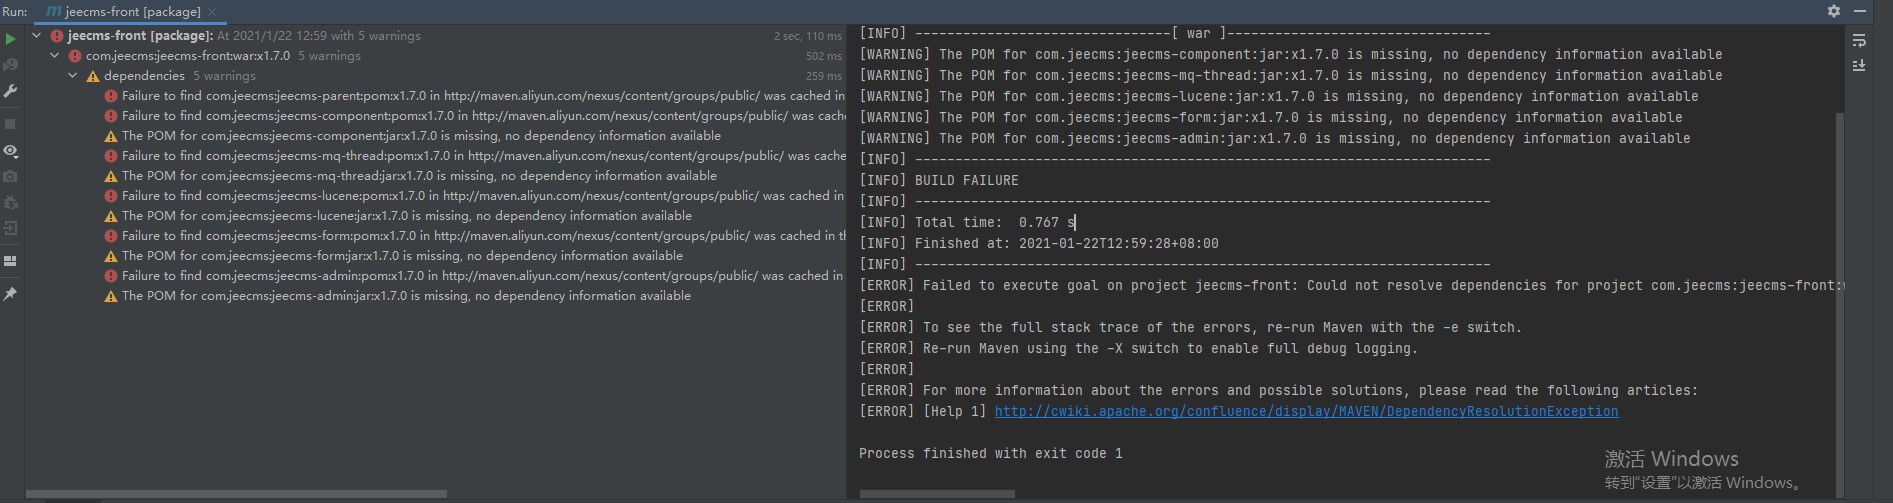This screenshot has height=503, width=1893.
Task: Toggle the eye filter for successful steps
Action: 10,151
